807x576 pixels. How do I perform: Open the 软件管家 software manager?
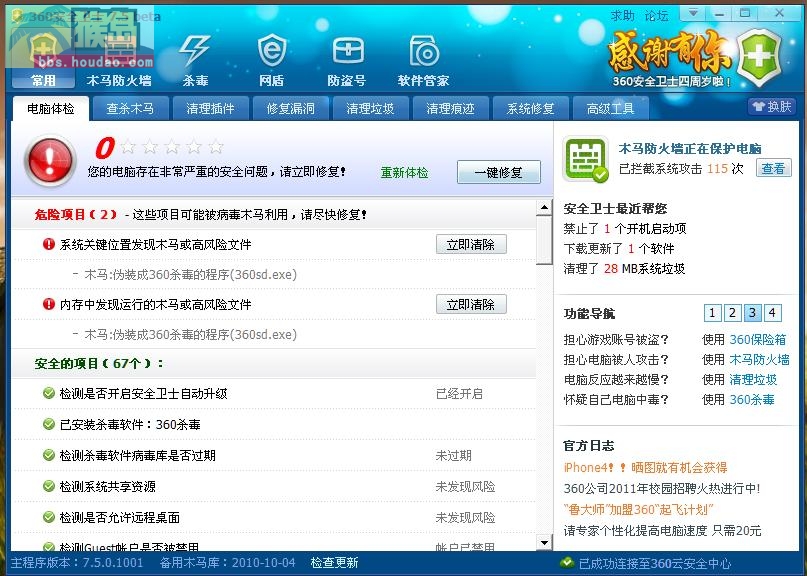tap(424, 61)
